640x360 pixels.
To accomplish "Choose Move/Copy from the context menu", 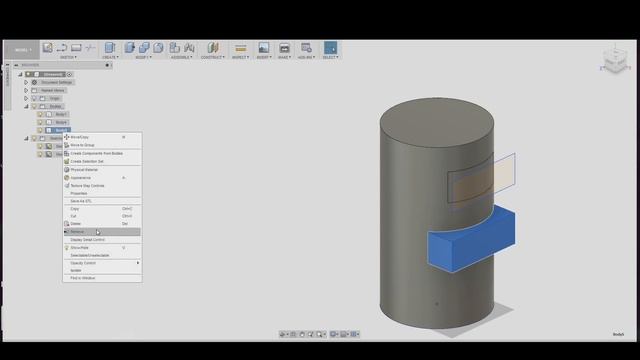I will [102, 137].
